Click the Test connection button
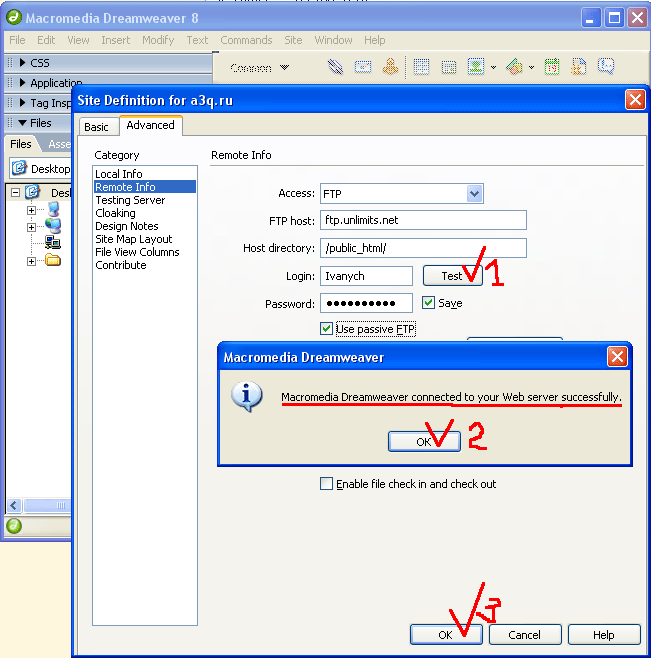 tap(452, 276)
